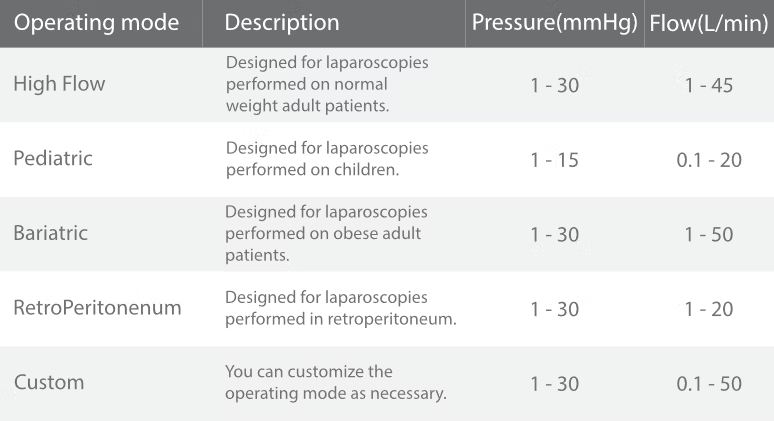Viewport: 774px width, 421px height.
Task: Pick the RetroPeritonenum operating mode
Action: click(98, 308)
